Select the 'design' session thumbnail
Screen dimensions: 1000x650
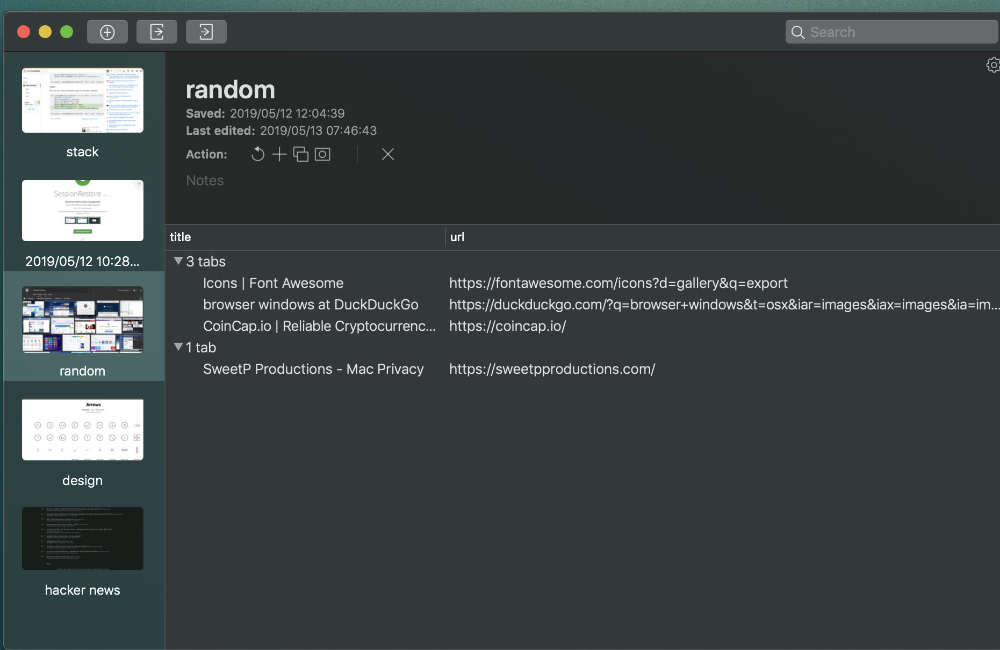tap(82, 430)
